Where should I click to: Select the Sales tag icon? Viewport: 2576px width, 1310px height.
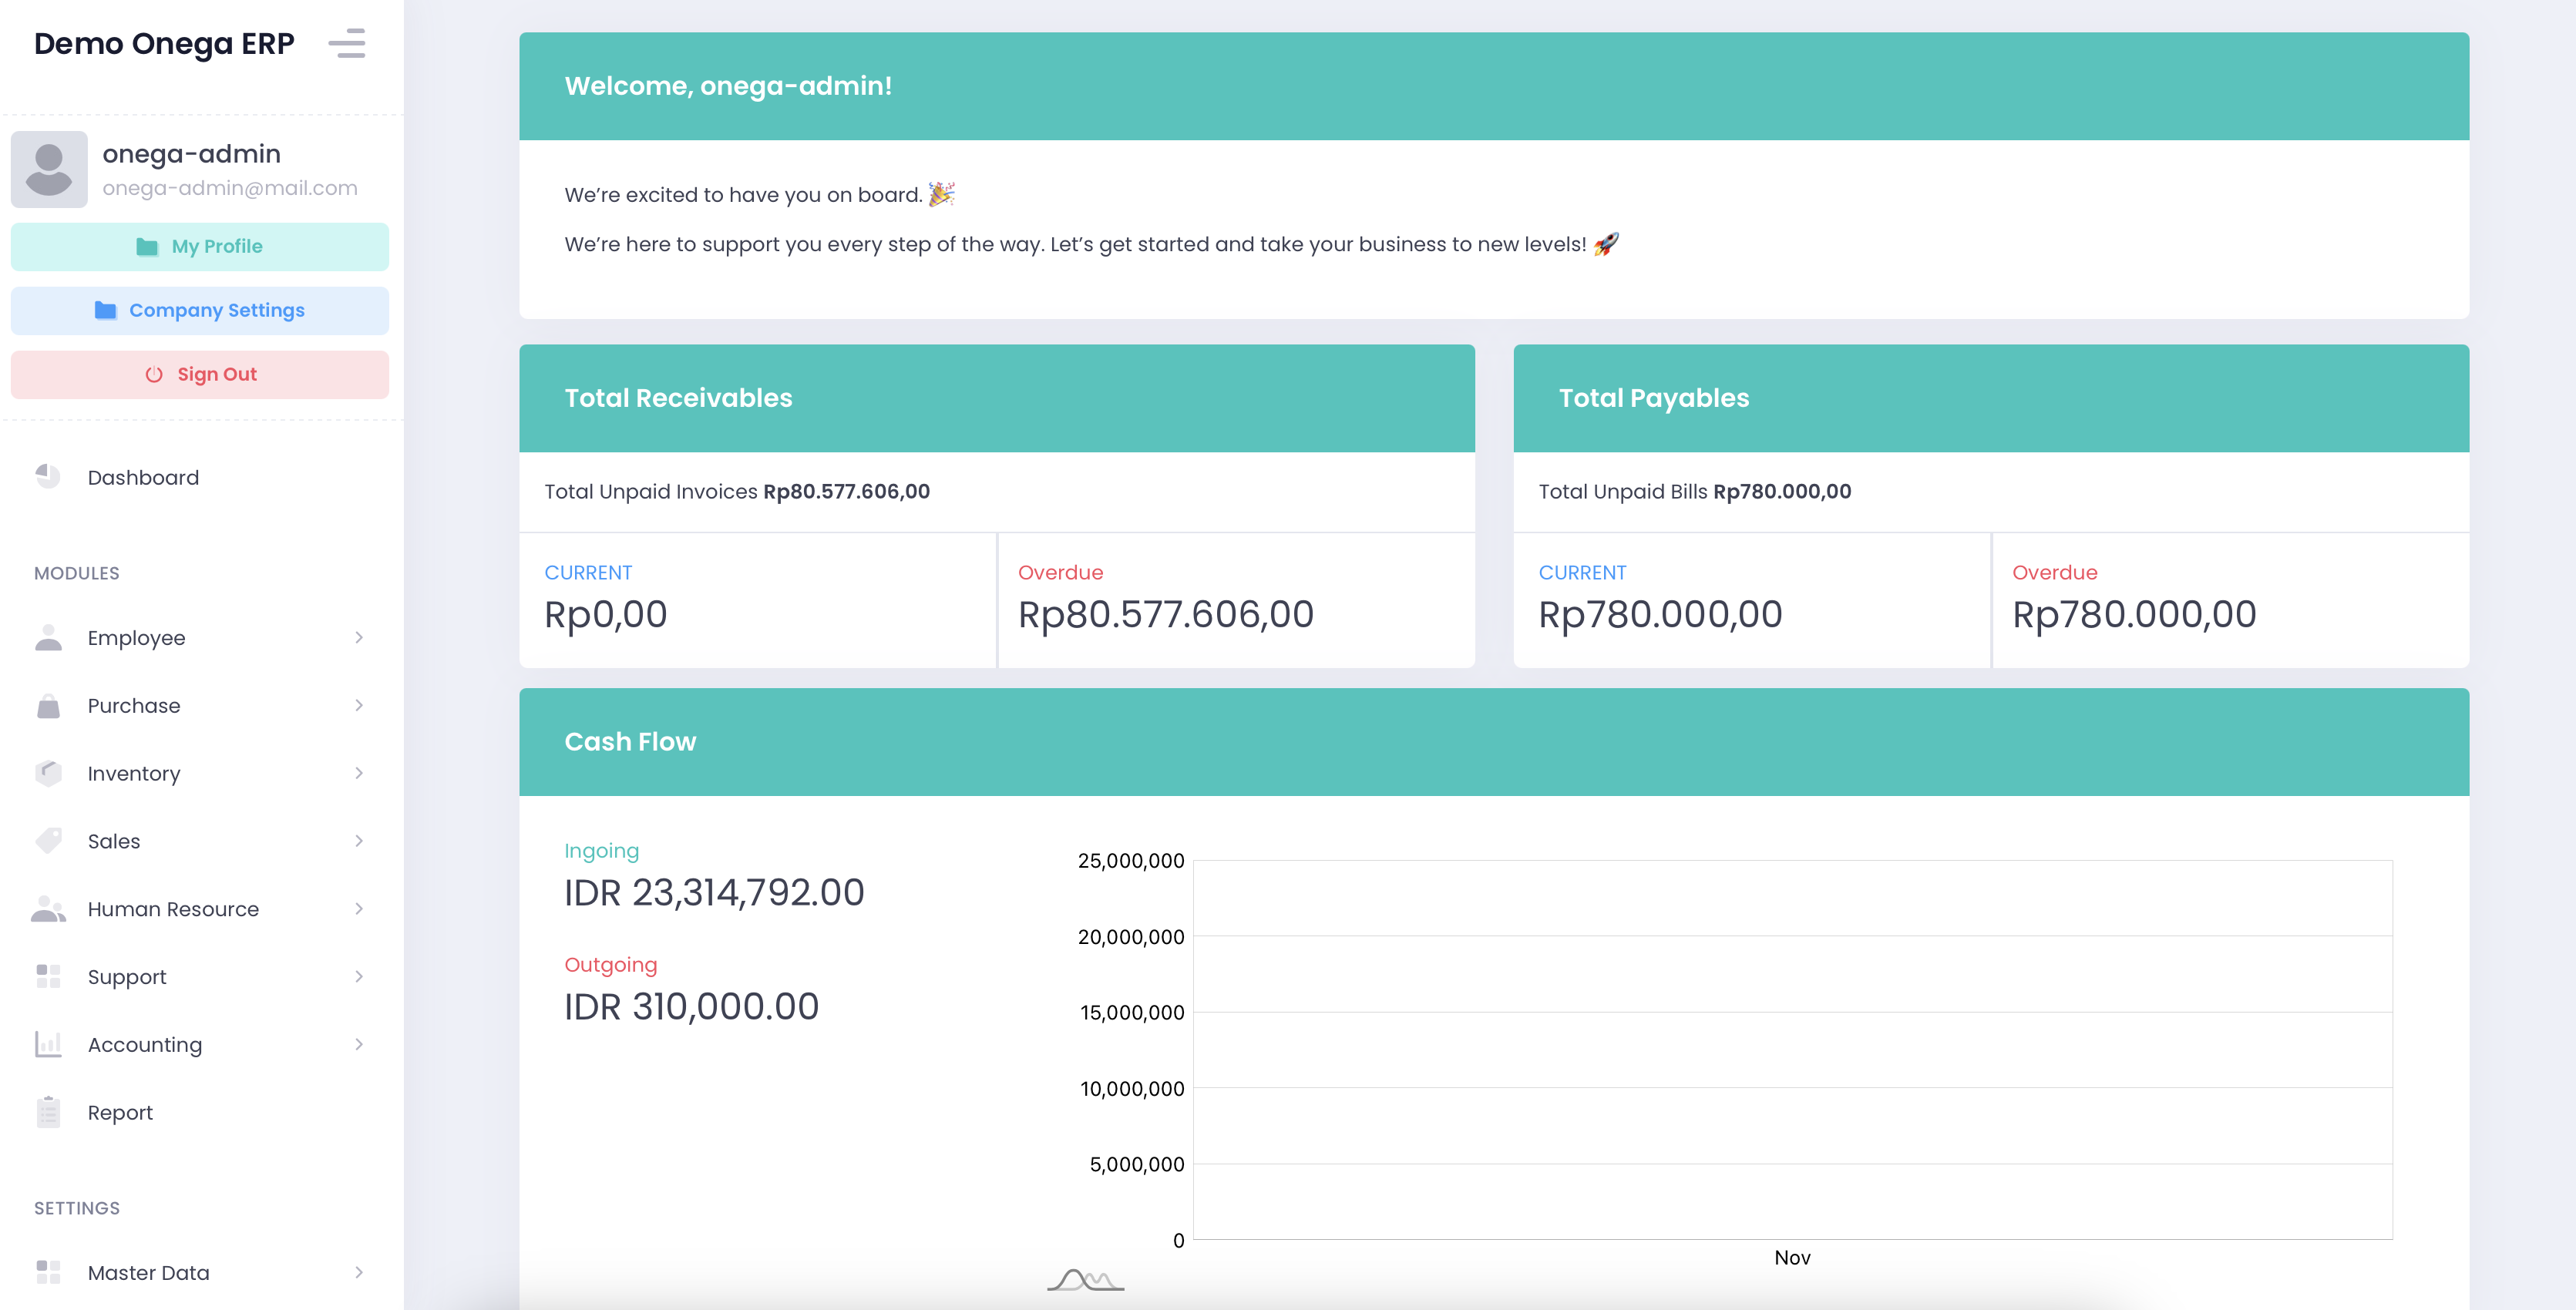point(49,841)
